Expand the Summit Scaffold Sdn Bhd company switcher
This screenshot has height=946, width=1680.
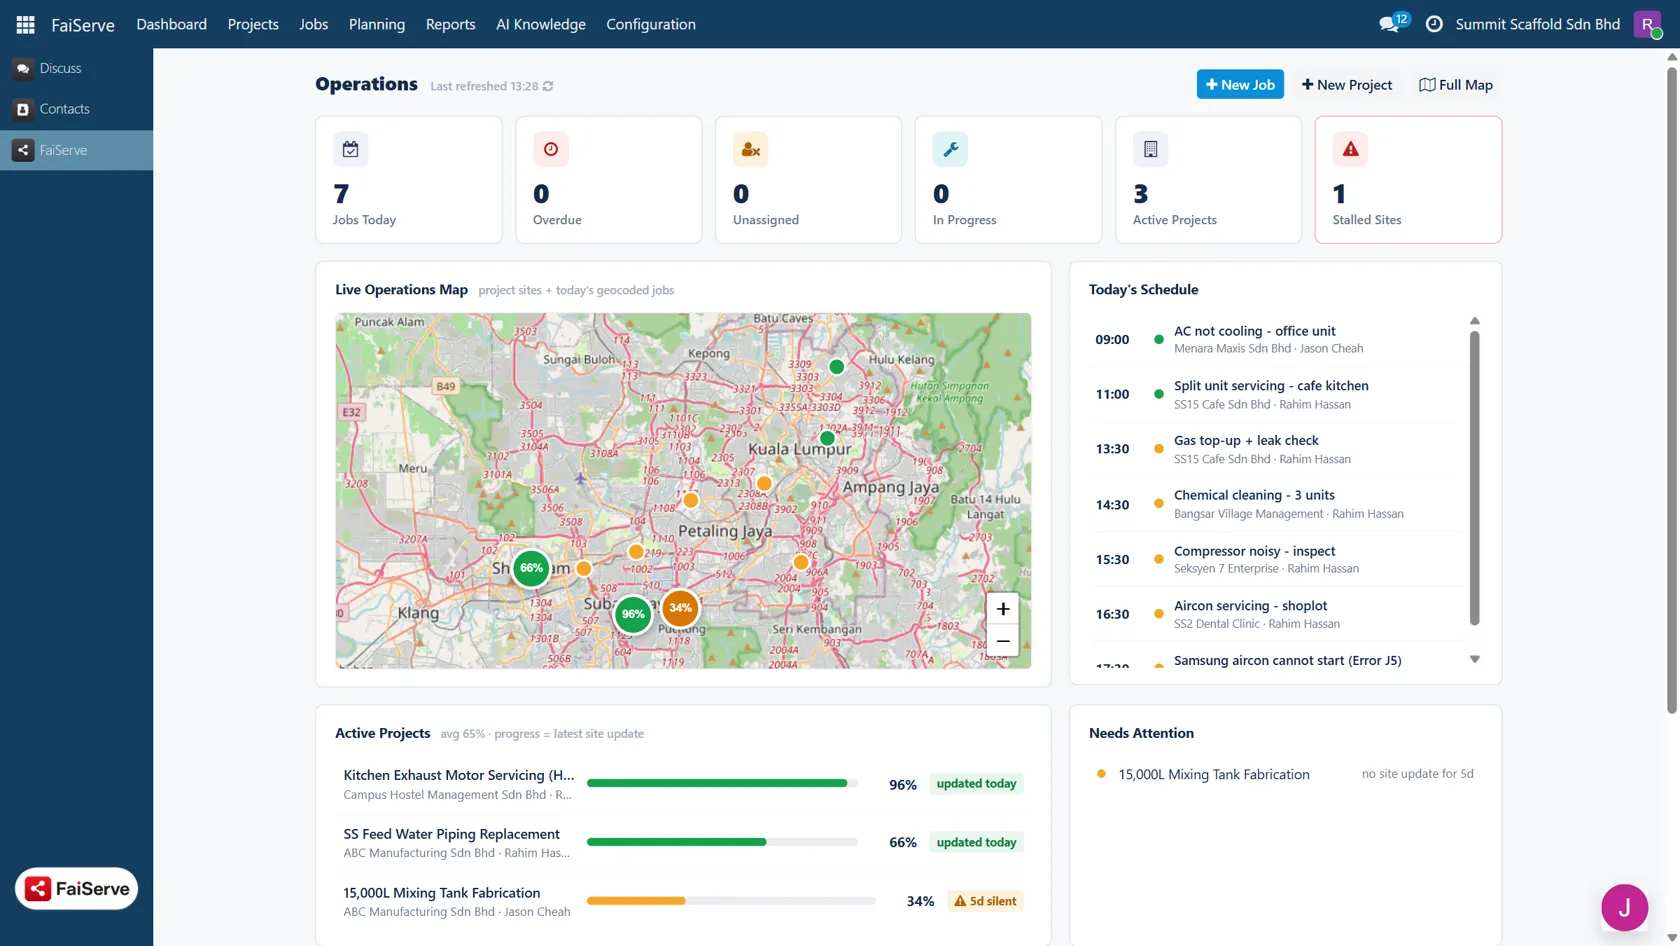coord(1538,24)
